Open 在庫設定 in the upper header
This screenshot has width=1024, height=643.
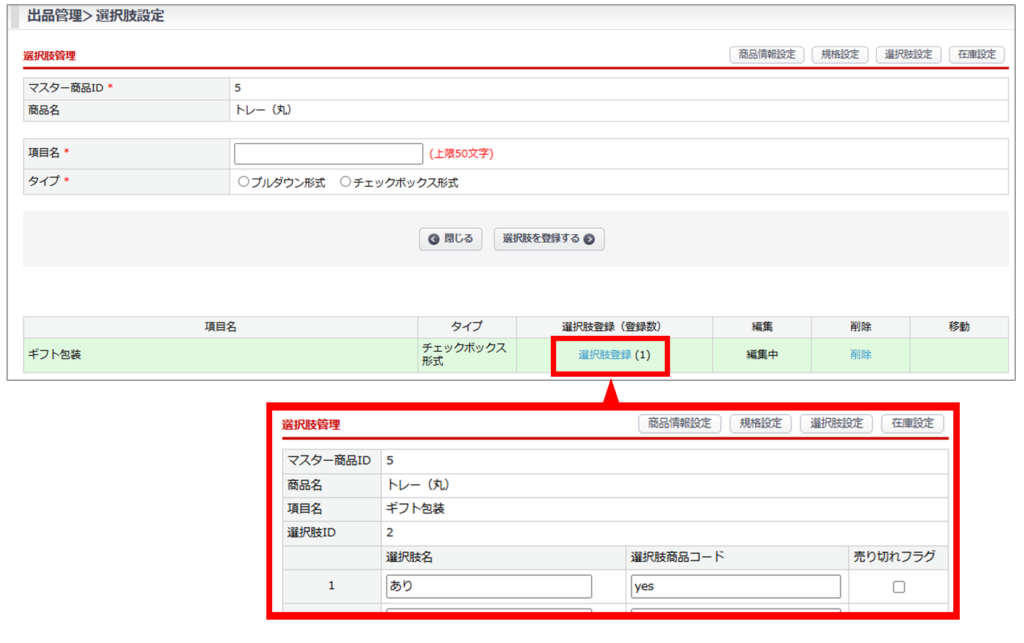[x=976, y=55]
